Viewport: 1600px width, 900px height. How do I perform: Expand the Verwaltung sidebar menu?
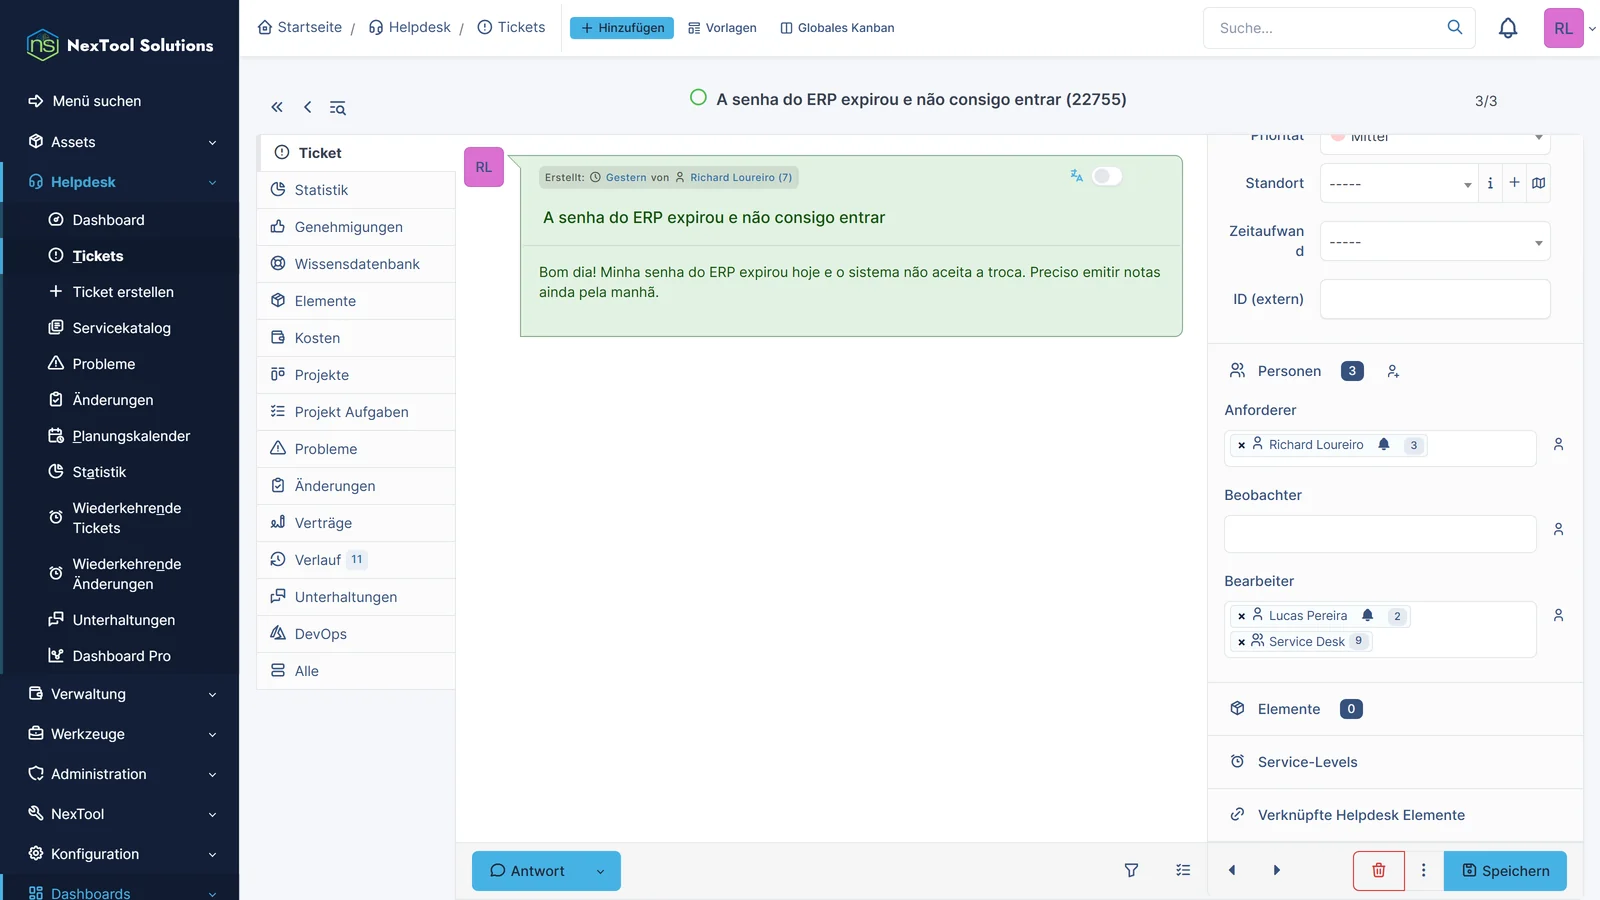(120, 694)
